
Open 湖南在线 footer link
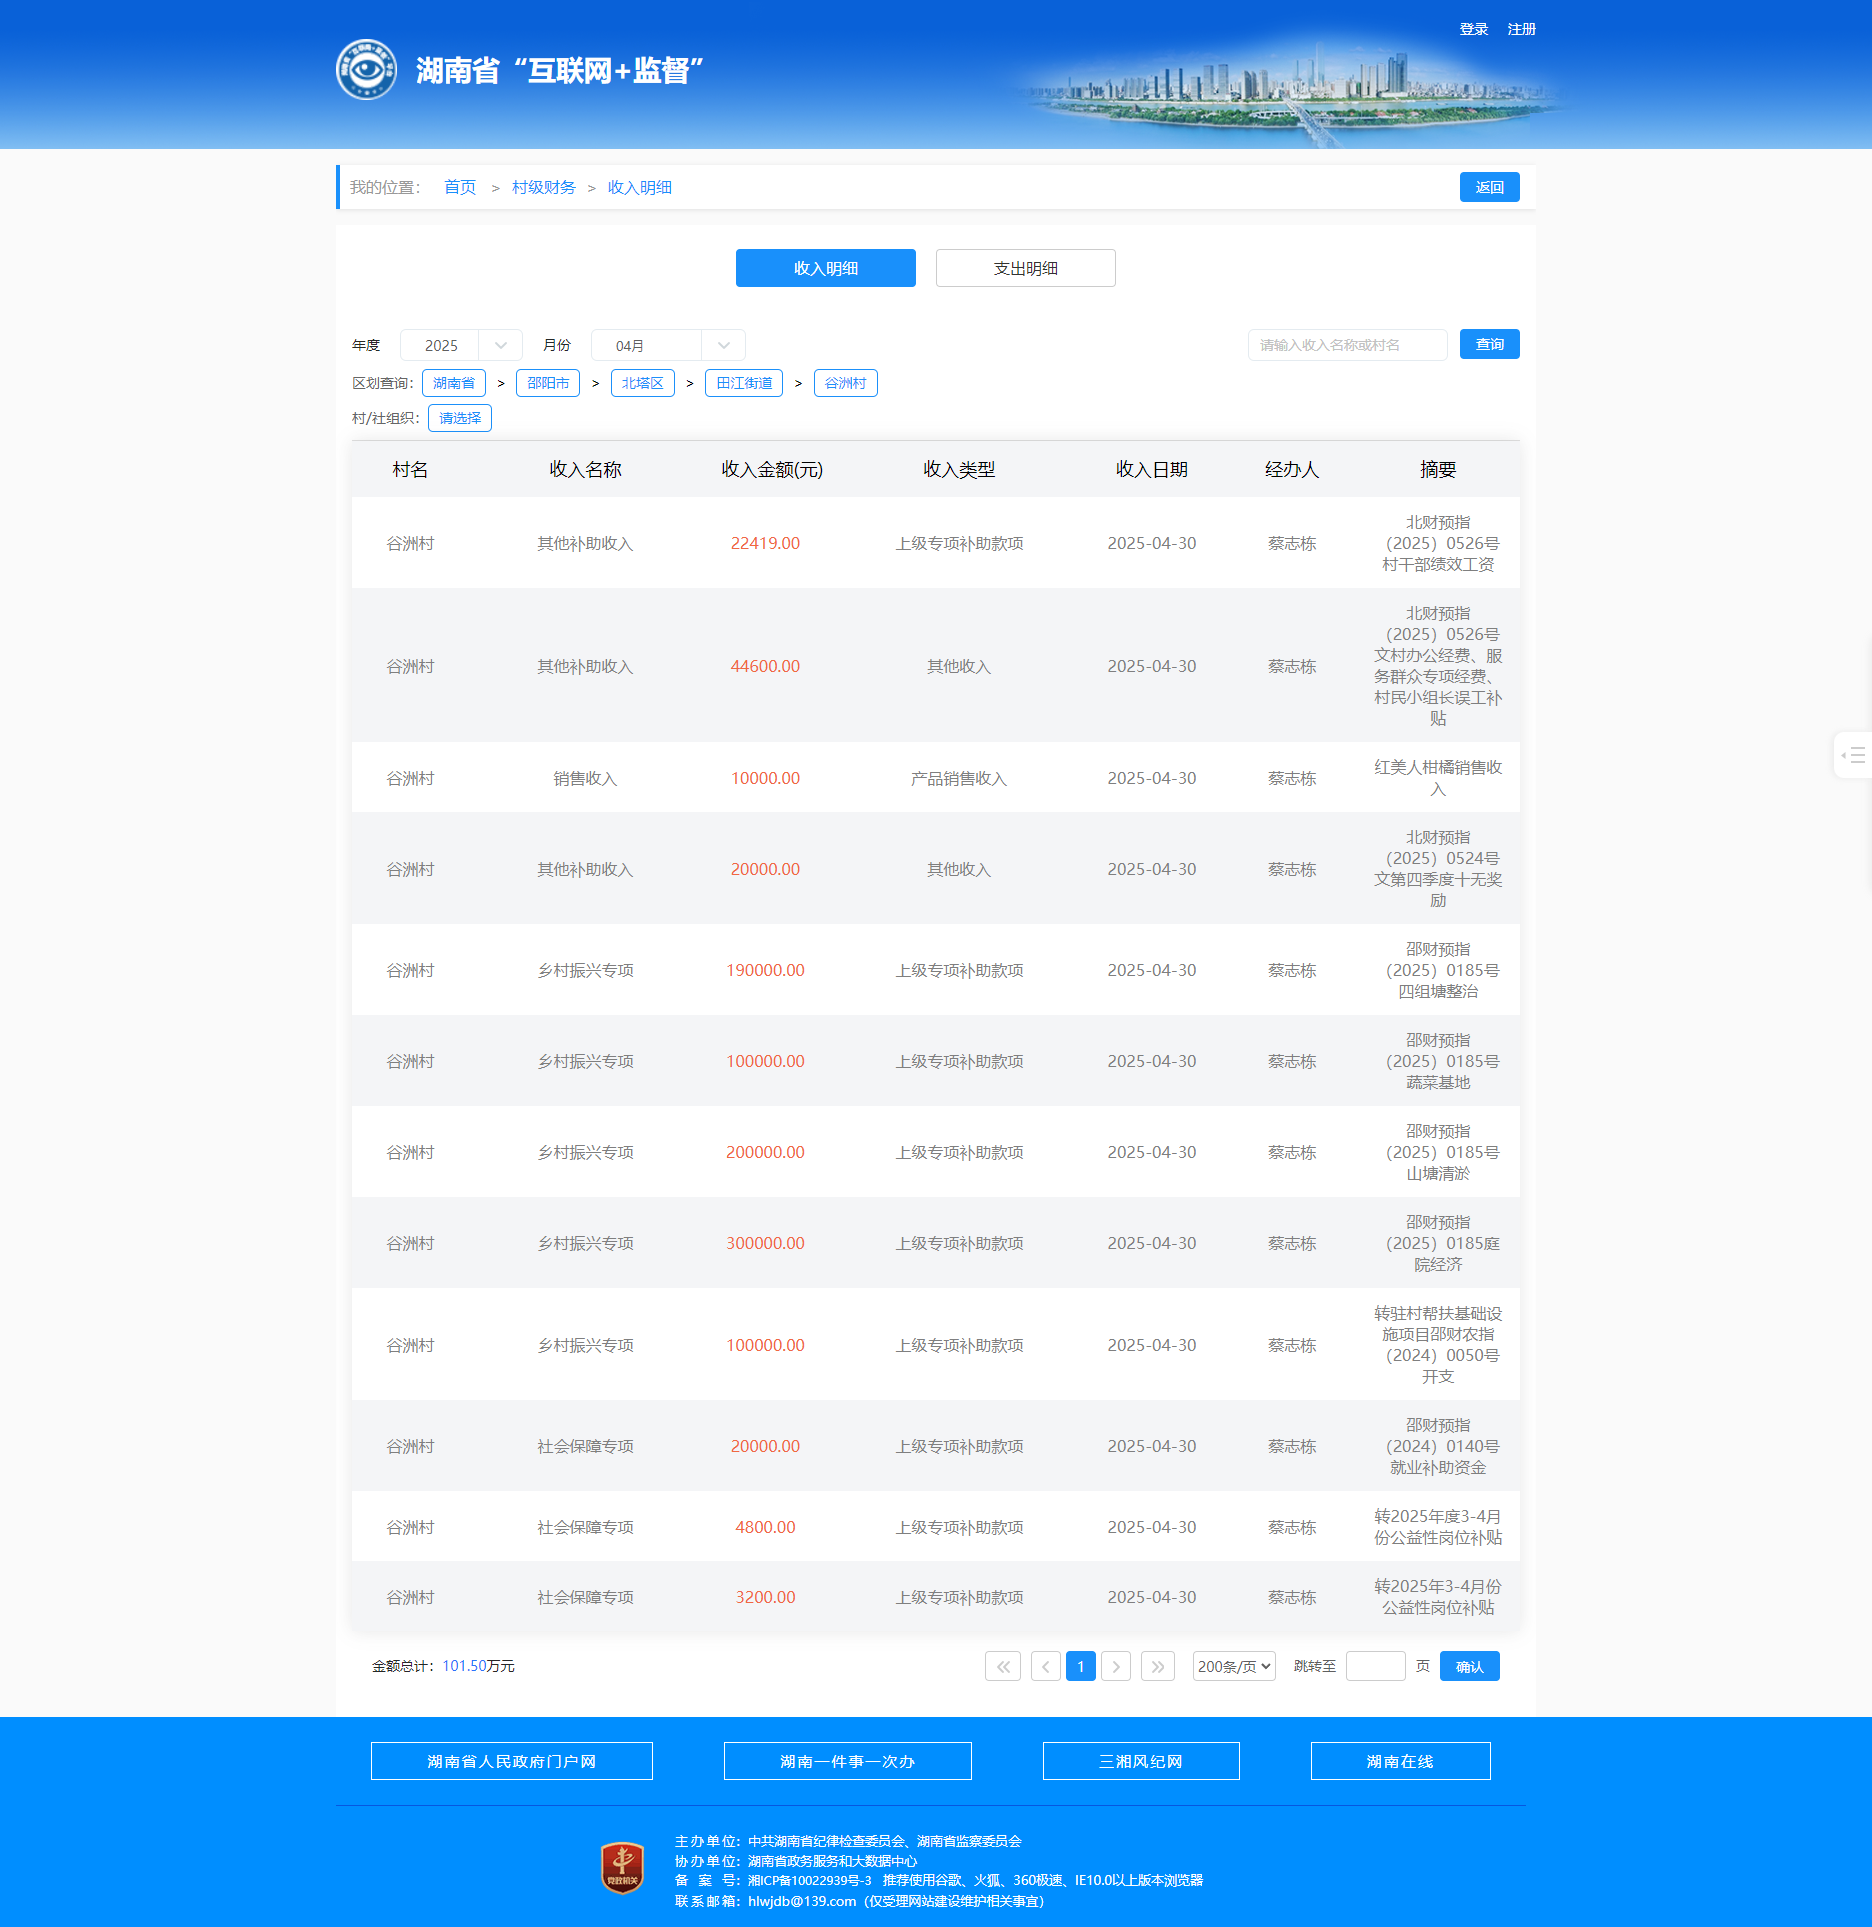pos(1401,1761)
